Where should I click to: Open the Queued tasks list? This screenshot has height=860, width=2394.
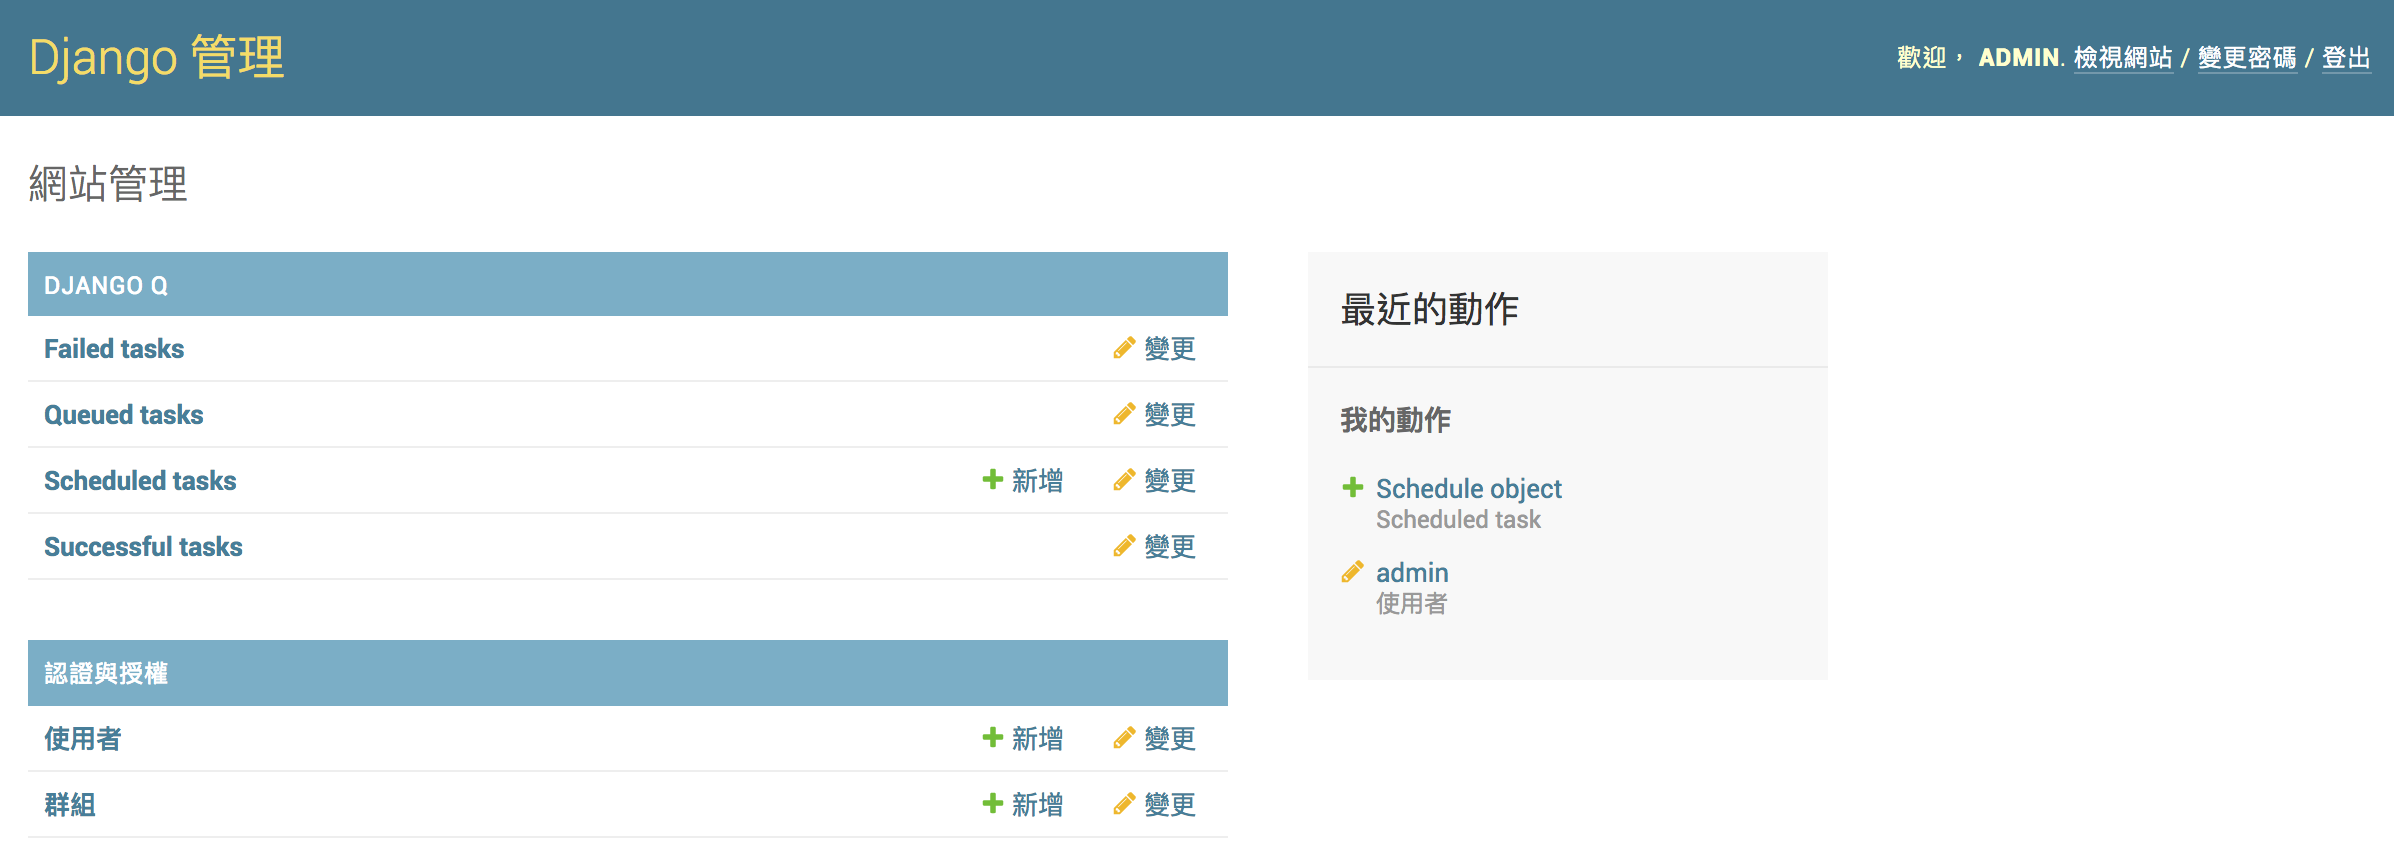[x=124, y=415]
